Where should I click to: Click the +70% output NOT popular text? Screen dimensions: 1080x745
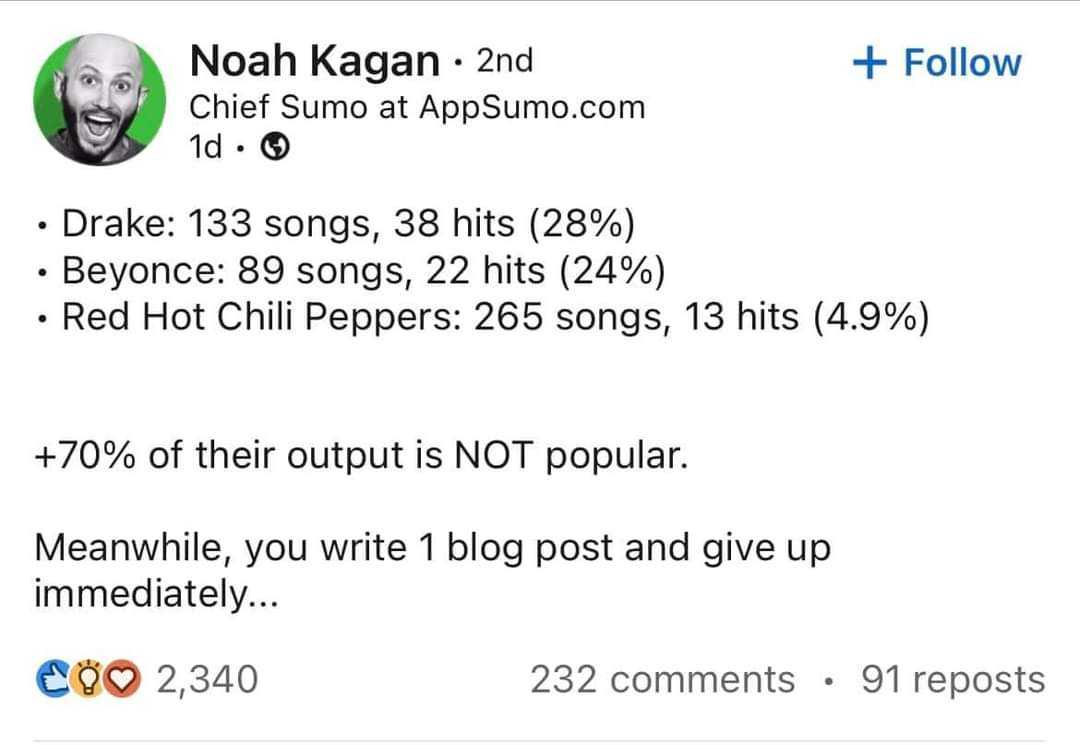[361, 457]
